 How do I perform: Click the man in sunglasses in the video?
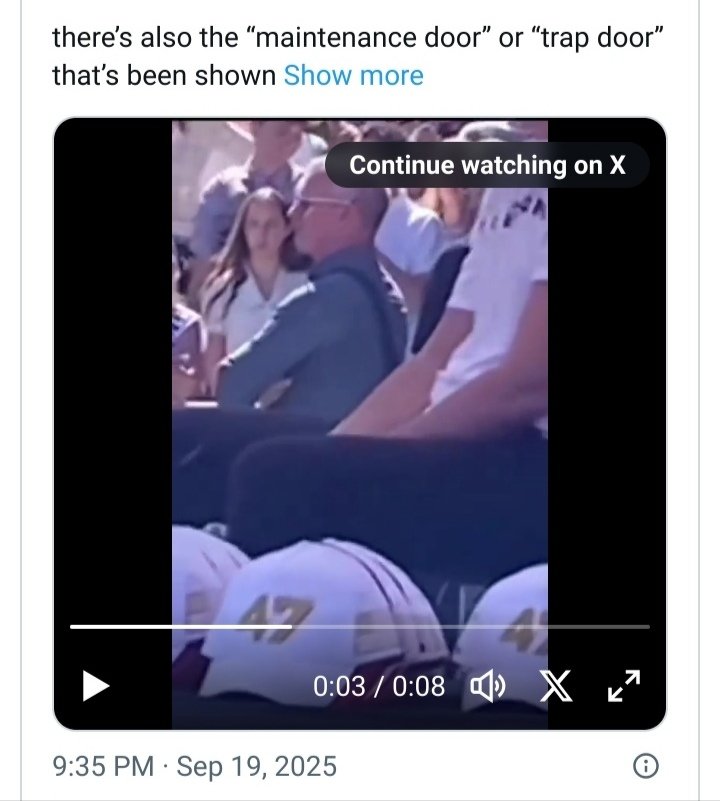[x=330, y=290]
